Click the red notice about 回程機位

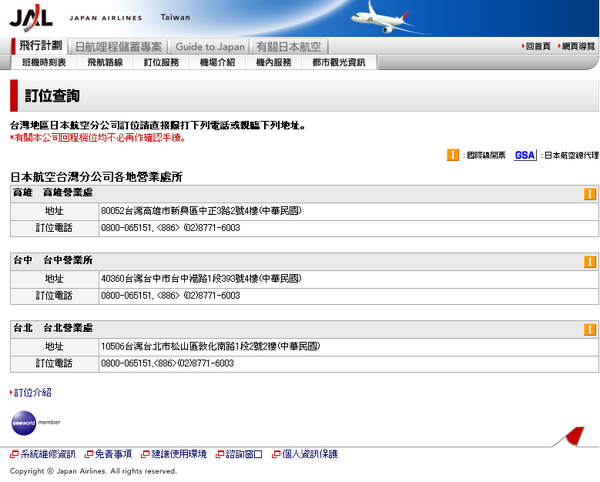click(98, 138)
